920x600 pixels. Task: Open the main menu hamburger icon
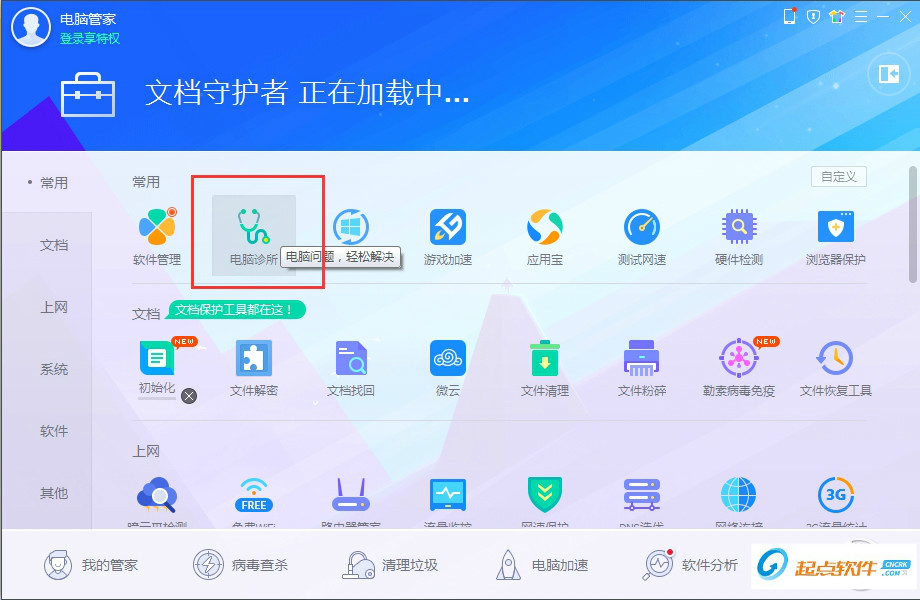pyautogui.click(x=861, y=17)
